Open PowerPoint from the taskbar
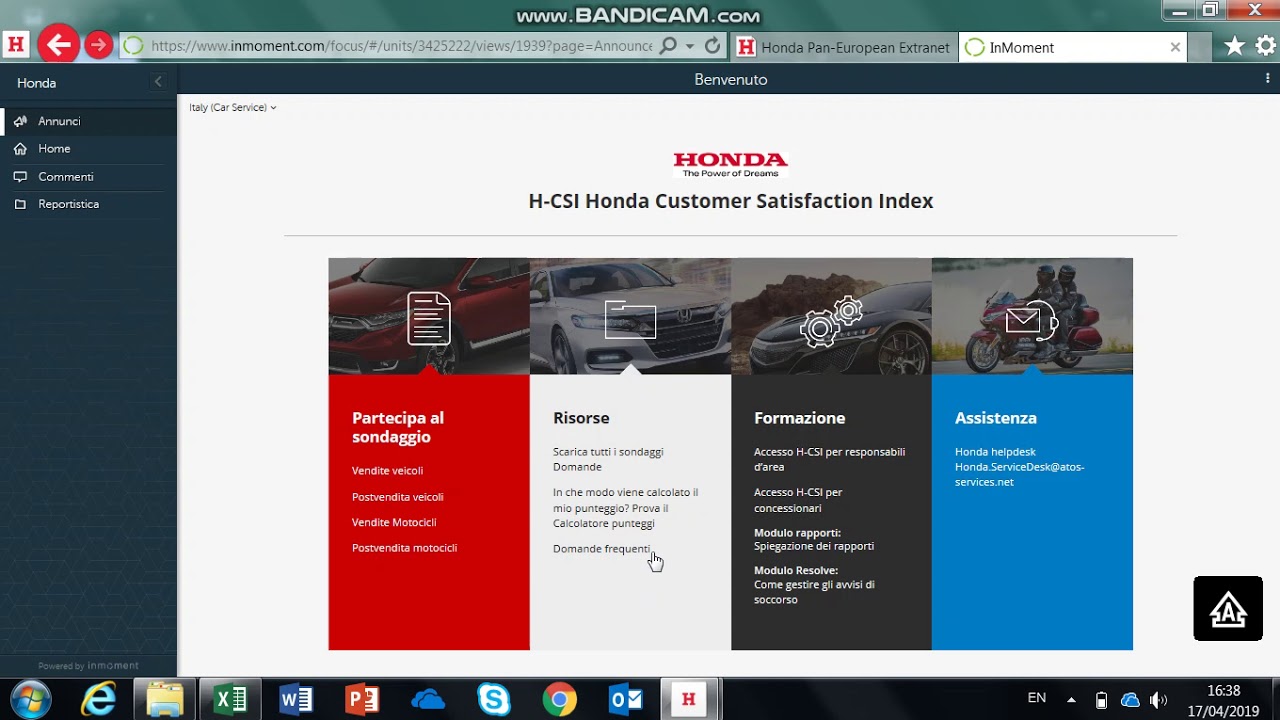The height and width of the screenshot is (720, 1280). 362,699
